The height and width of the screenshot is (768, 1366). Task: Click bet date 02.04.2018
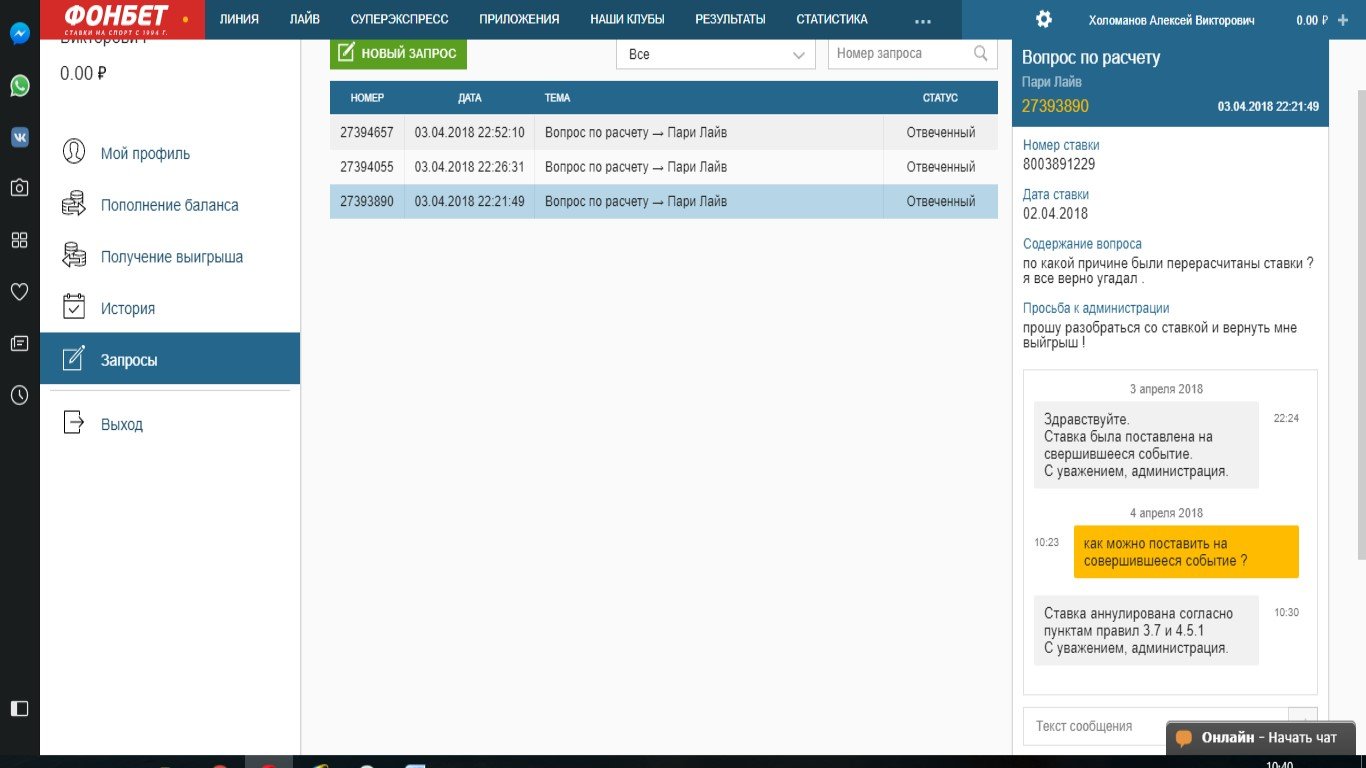tap(1055, 214)
